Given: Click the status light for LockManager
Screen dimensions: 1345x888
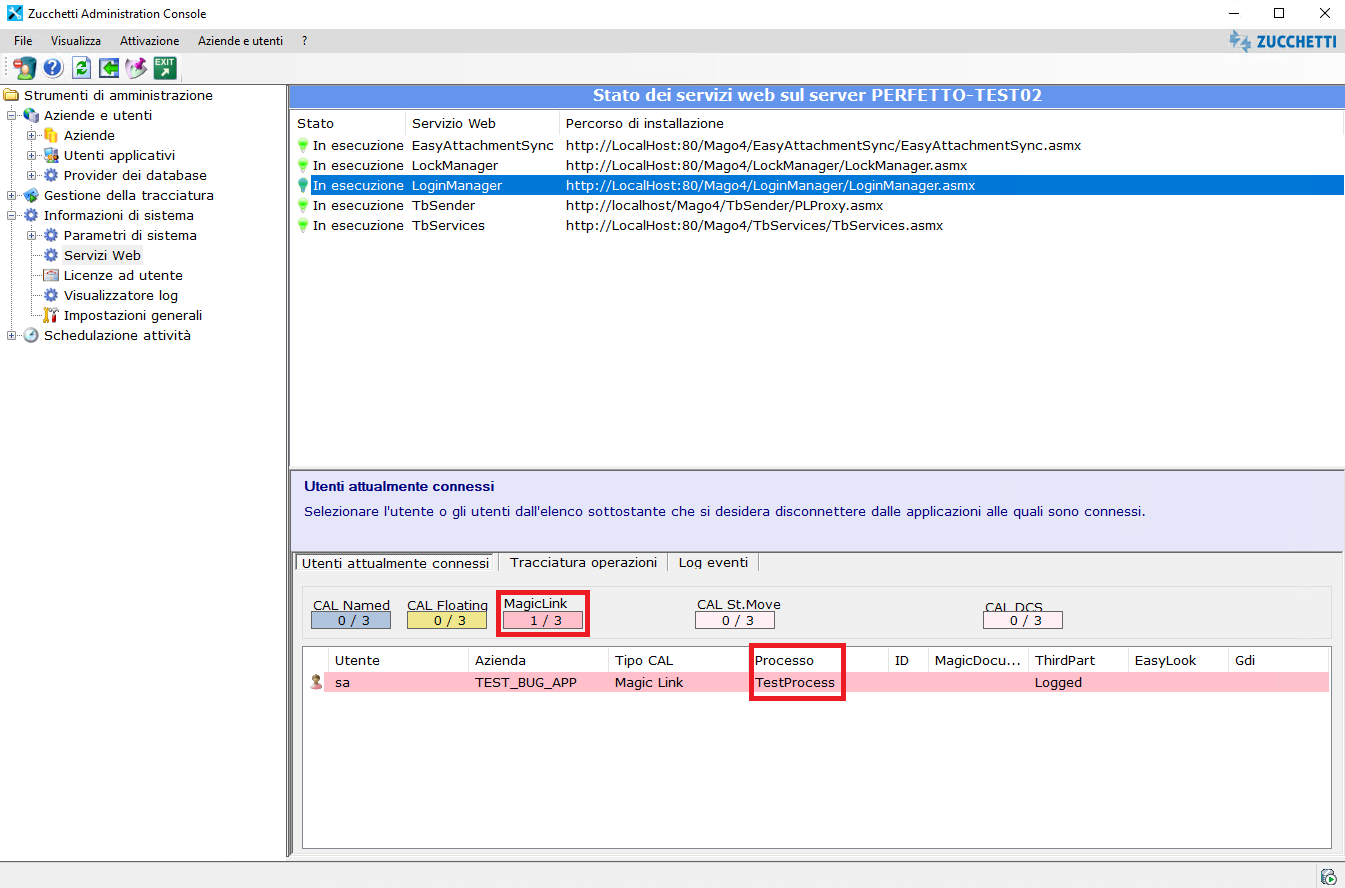Looking at the screenshot, I should [x=303, y=165].
